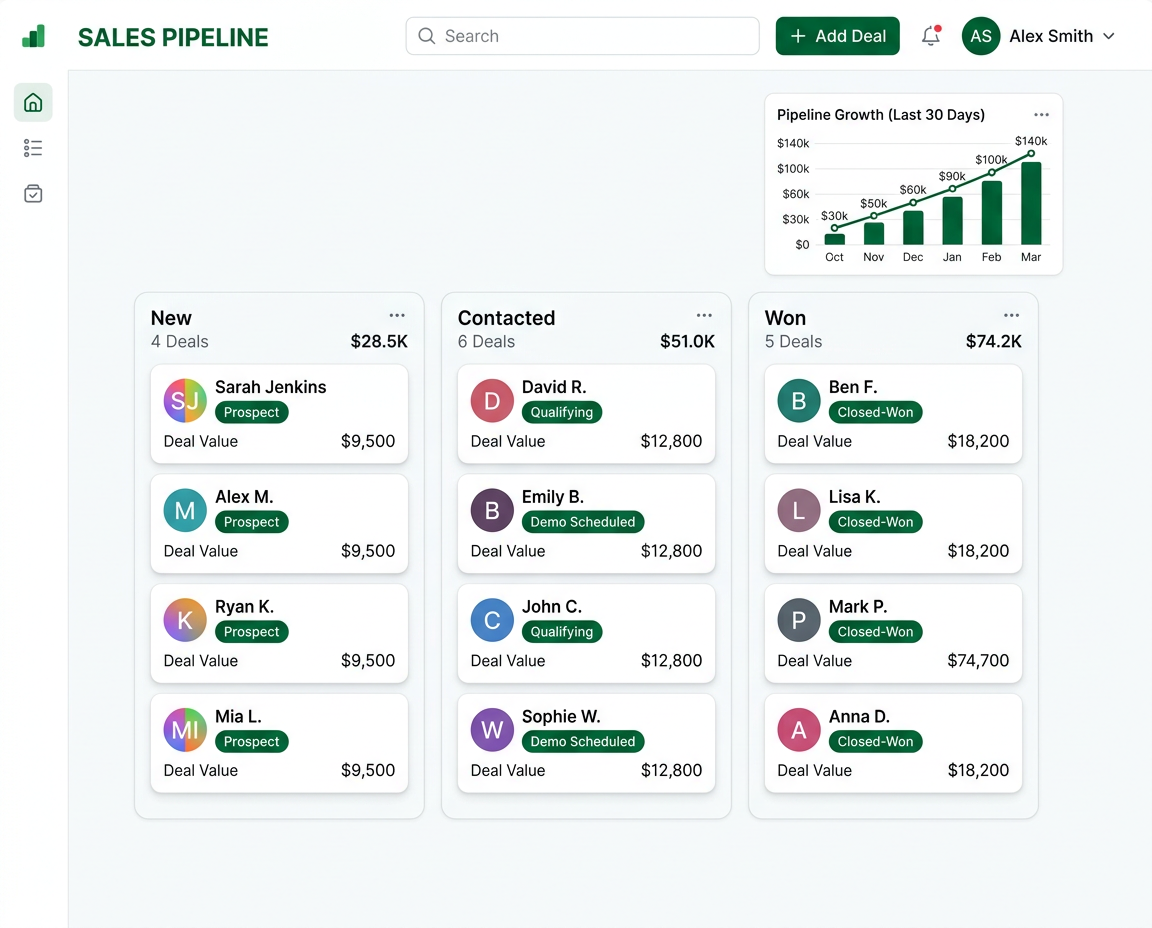Click Emily B.'s B avatar
The height and width of the screenshot is (928, 1152).
[492, 510]
